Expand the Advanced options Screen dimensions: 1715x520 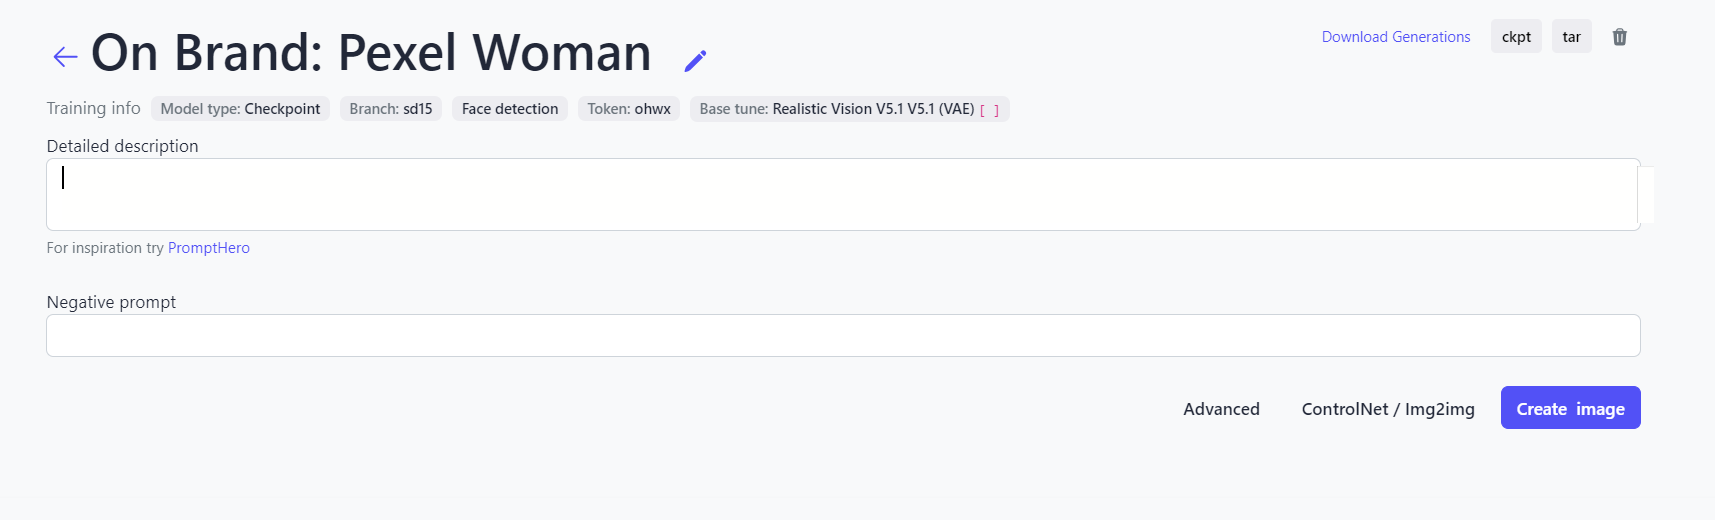pos(1221,409)
